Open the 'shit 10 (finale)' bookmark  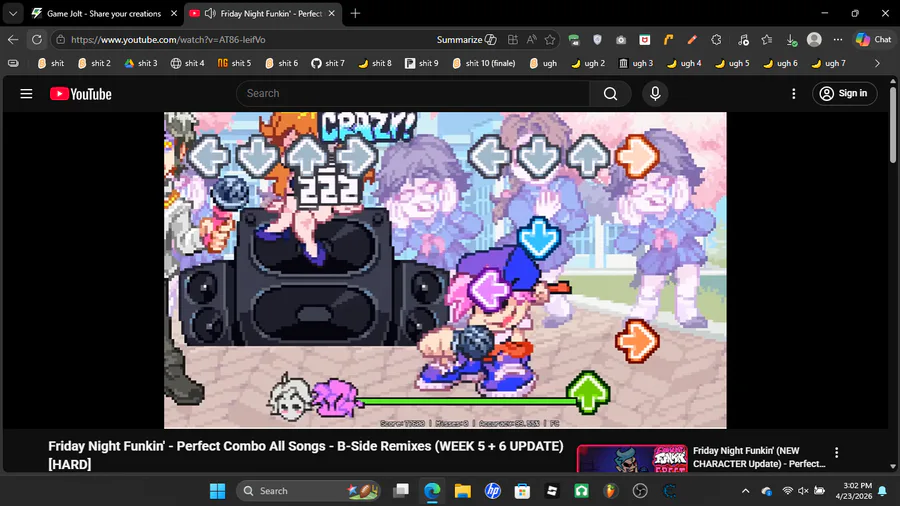[484, 63]
